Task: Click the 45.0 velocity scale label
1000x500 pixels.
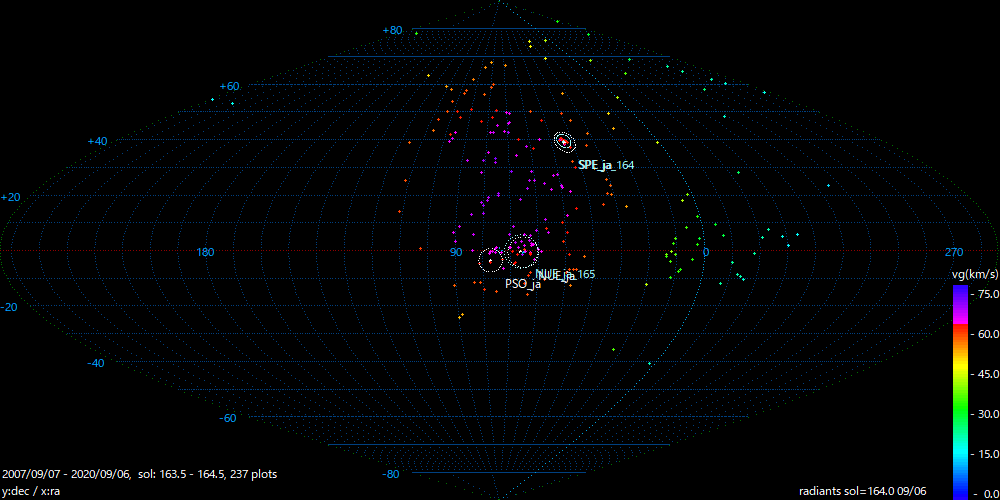Action: [x=987, y=374]
